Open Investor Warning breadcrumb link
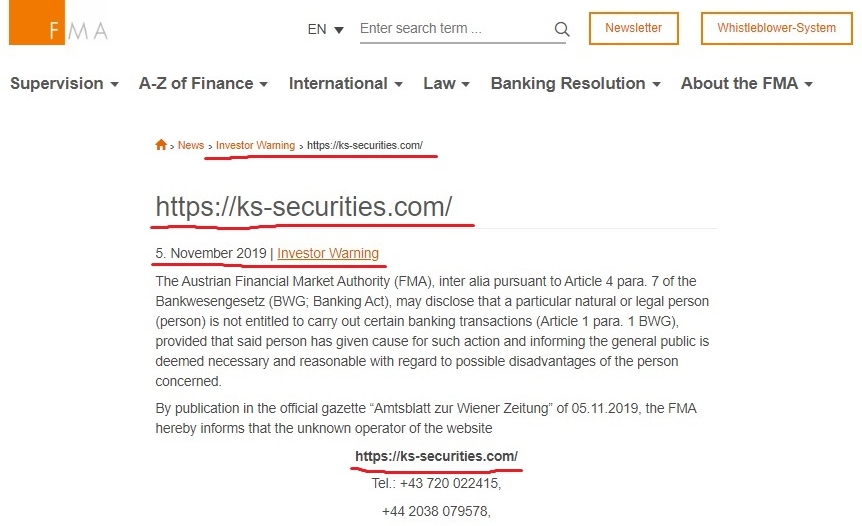862x526 pixels. pyautogui.click(x=255, y=145)
